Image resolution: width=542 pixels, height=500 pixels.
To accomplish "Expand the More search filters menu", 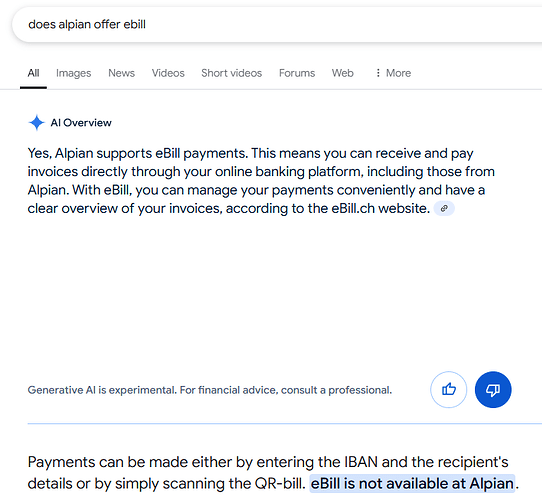I will click(x=393, y=73).
